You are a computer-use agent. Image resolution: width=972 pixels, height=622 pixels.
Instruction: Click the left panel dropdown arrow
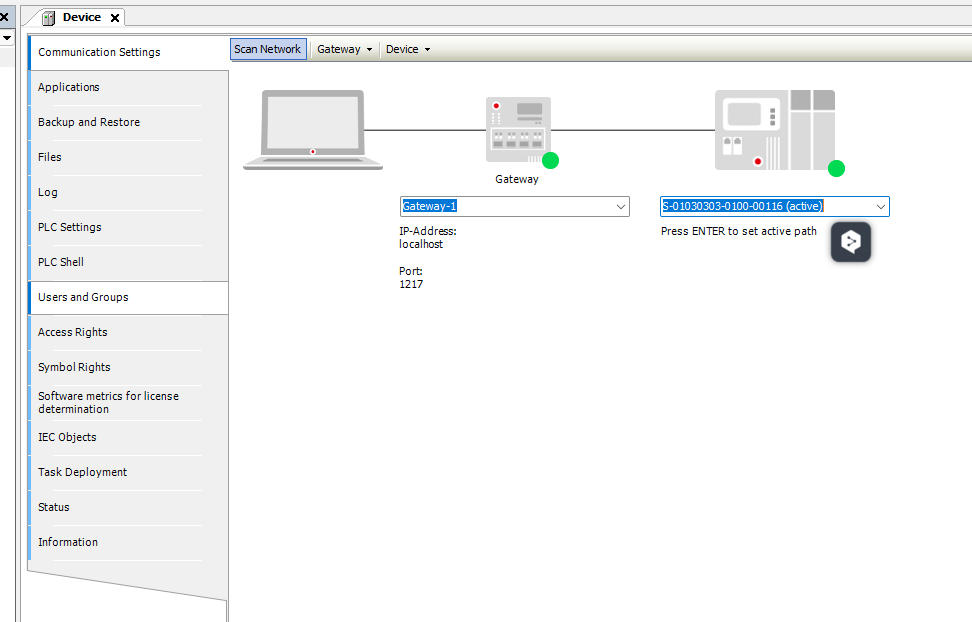[6, 38]
